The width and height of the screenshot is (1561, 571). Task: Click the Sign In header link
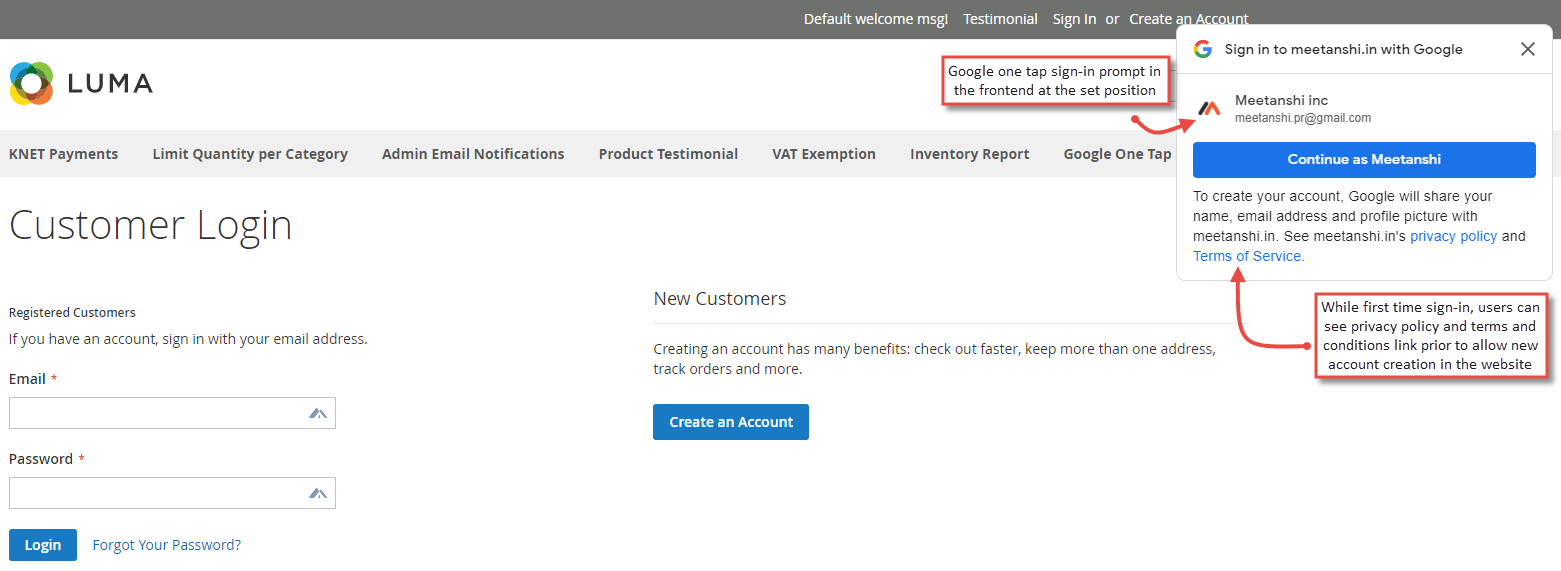click(1074, 19)
